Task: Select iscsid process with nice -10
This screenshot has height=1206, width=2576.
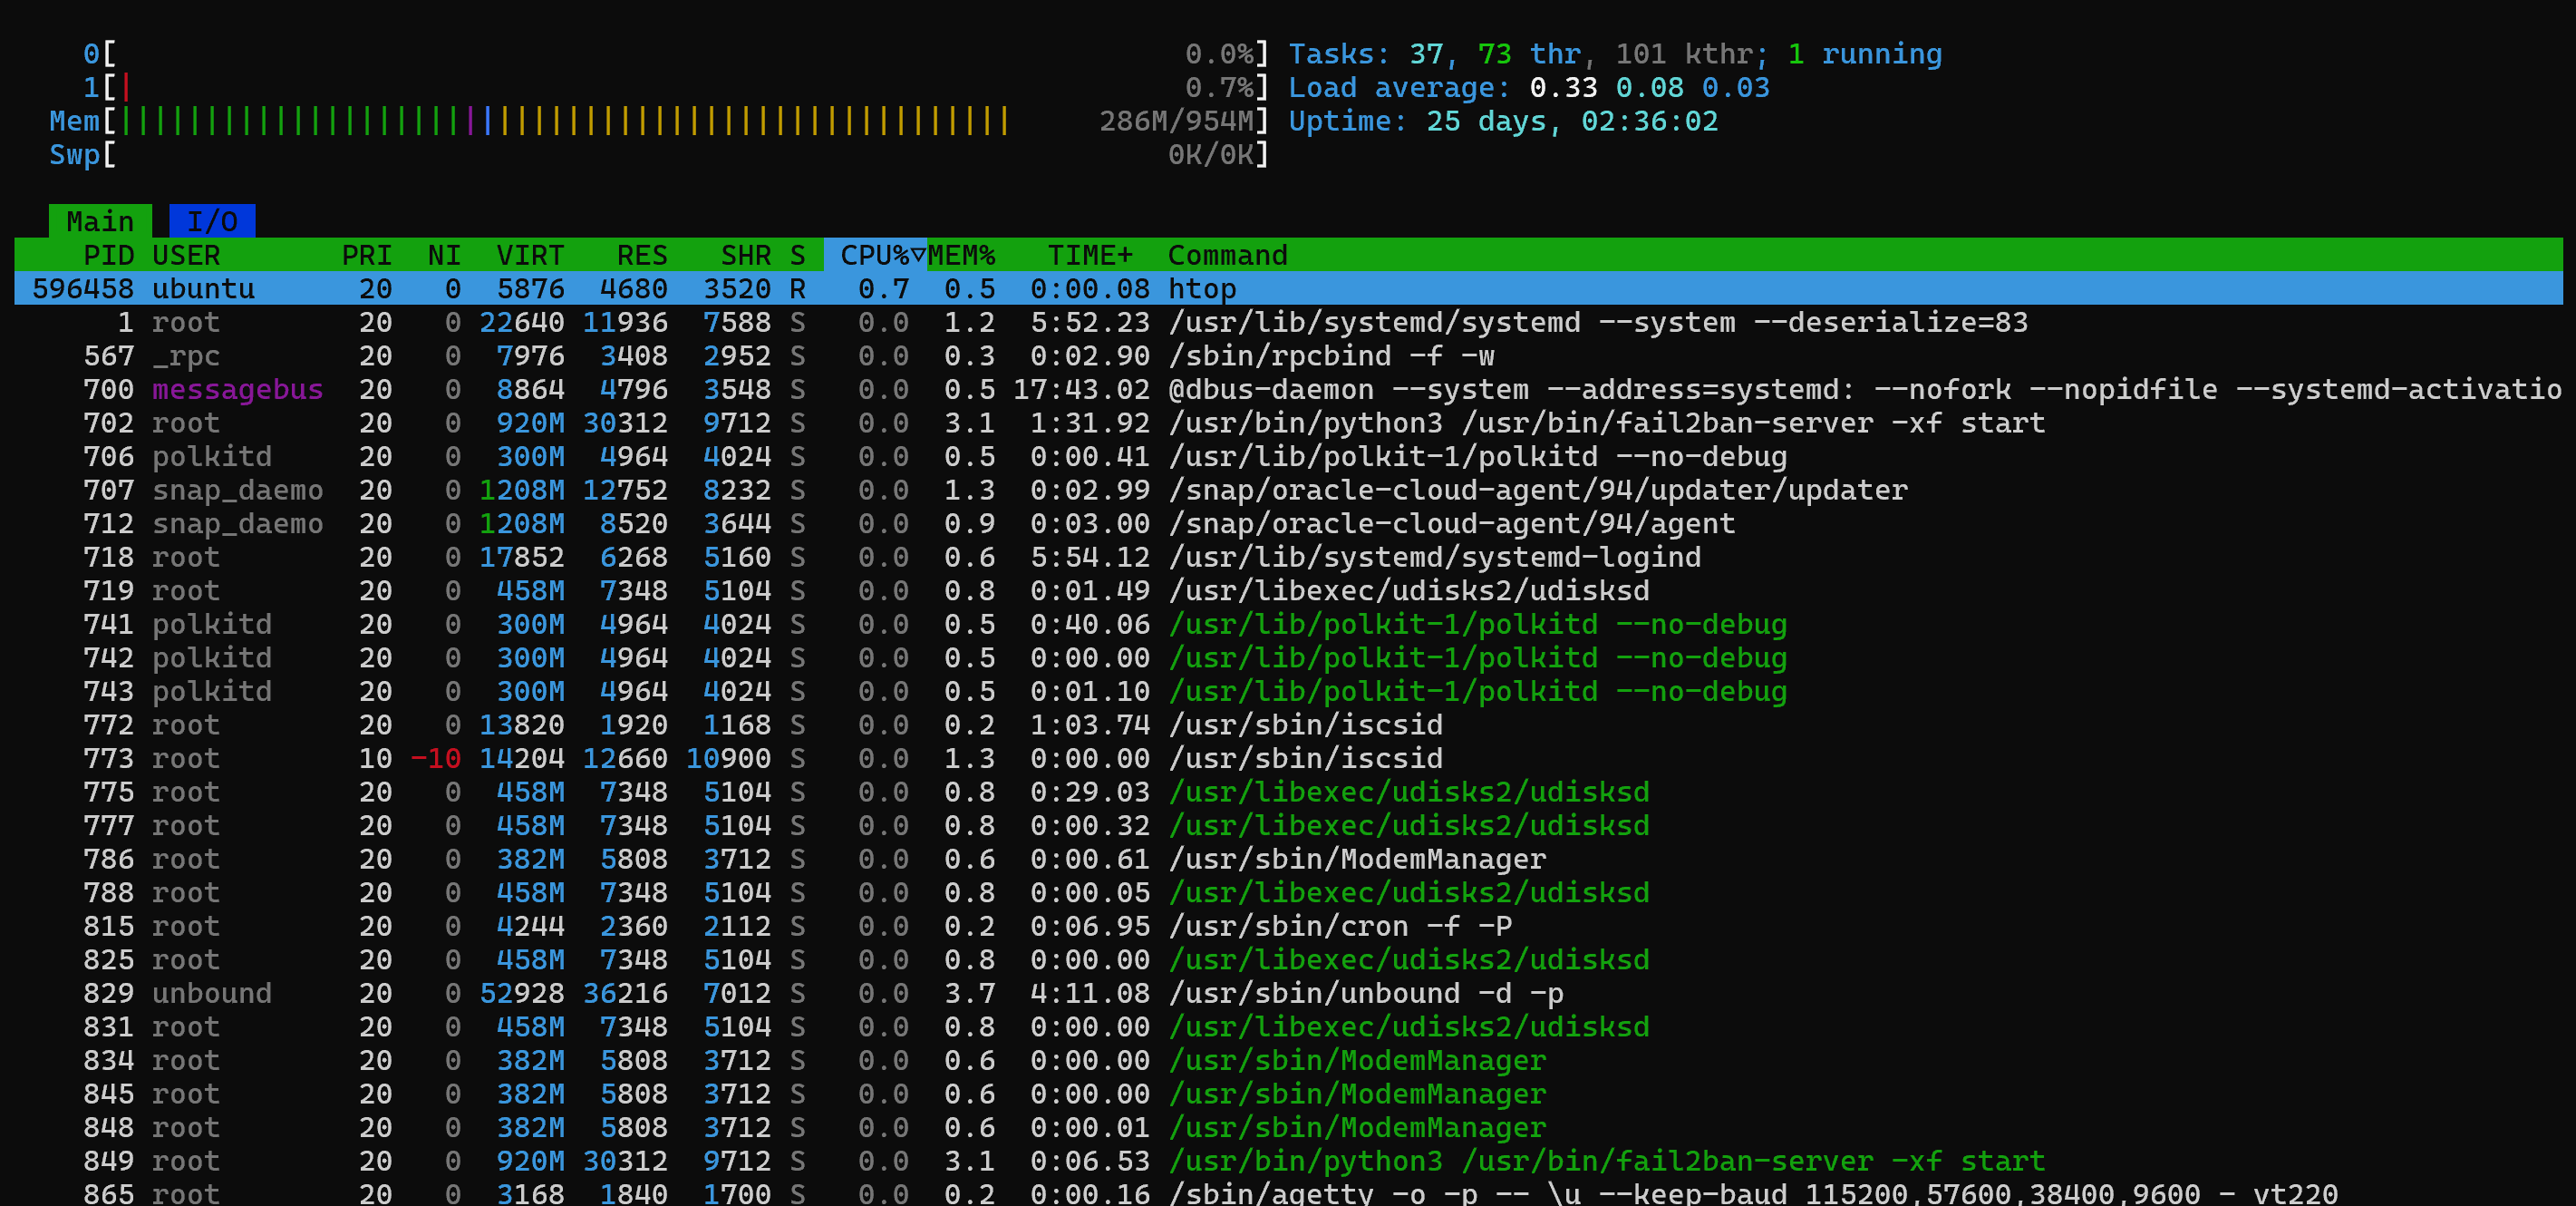Action: click(x=1305, y=758)
